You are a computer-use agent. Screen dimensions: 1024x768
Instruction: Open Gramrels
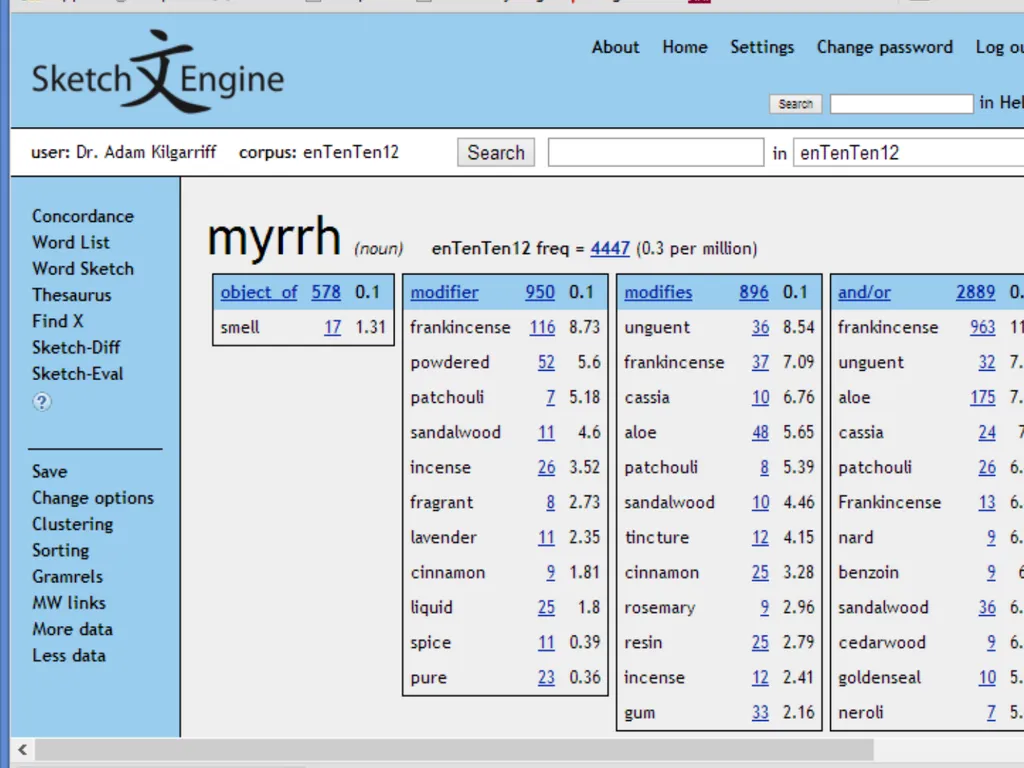(67, 577)
